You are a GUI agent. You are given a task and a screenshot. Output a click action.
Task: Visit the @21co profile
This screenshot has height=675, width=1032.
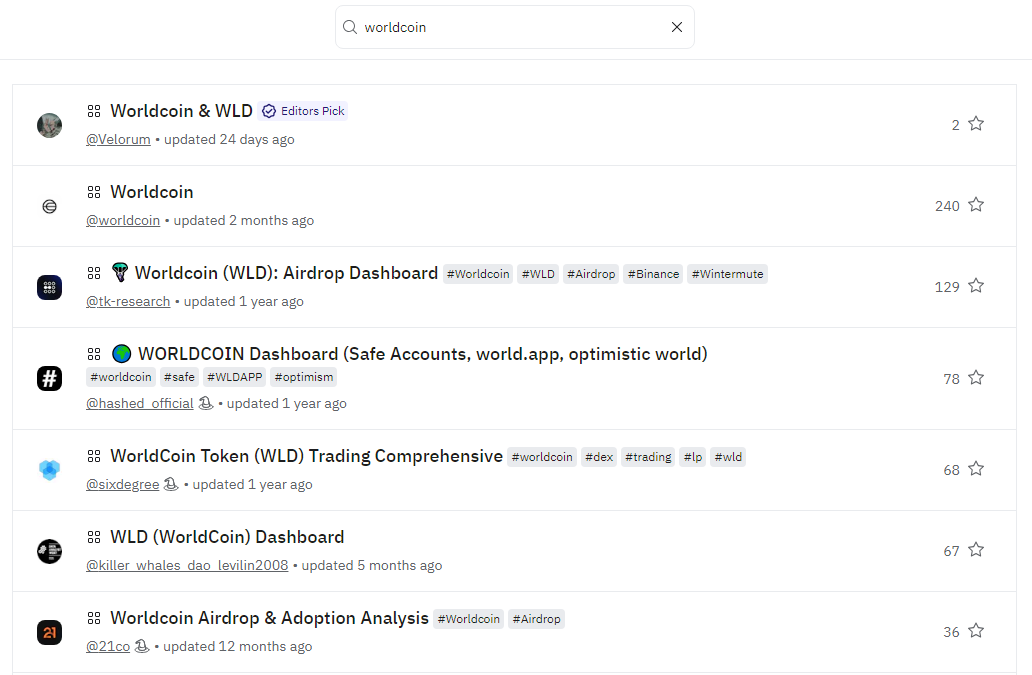(108, 646)
